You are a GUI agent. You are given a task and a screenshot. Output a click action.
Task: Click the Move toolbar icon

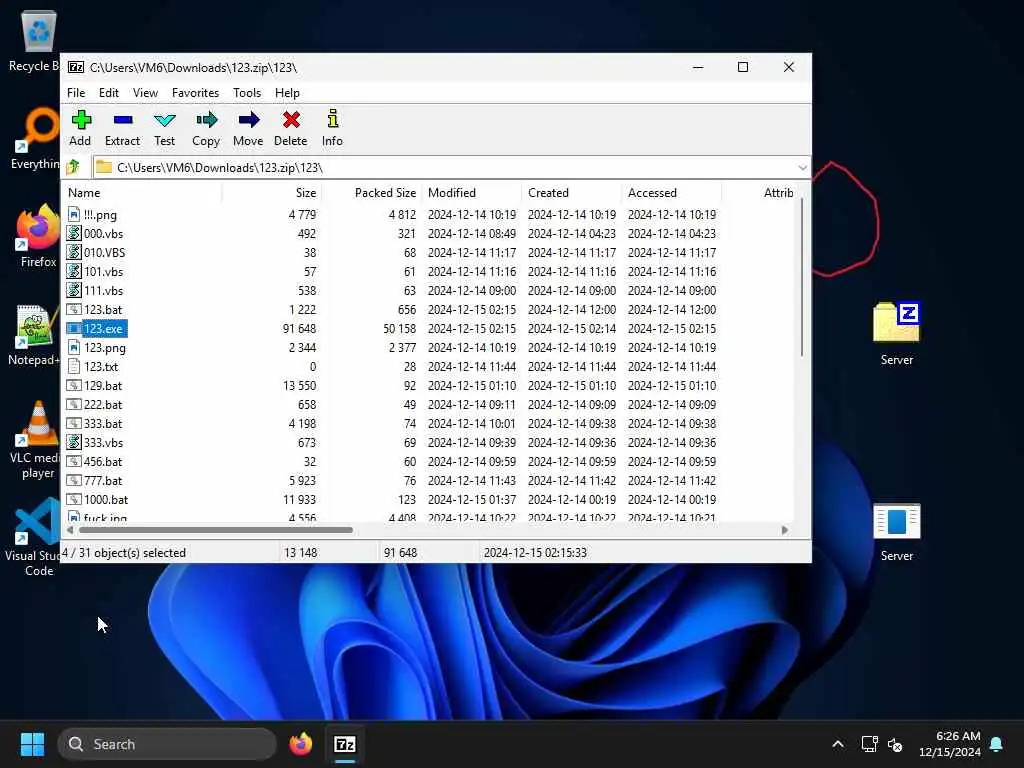click(x=248, y=120)
